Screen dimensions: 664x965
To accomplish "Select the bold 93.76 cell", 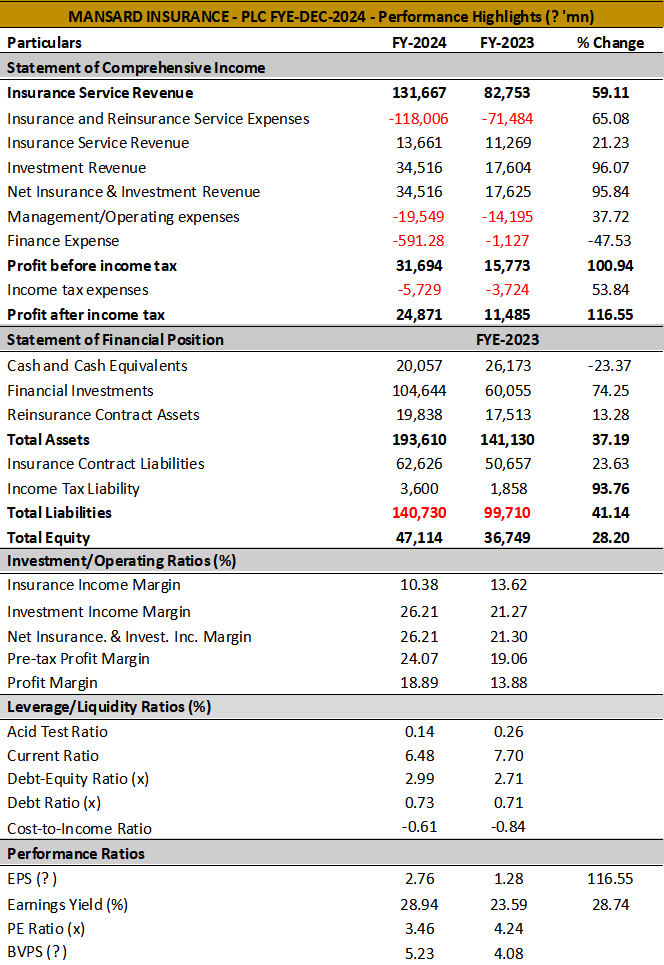I will coord(610,489).
